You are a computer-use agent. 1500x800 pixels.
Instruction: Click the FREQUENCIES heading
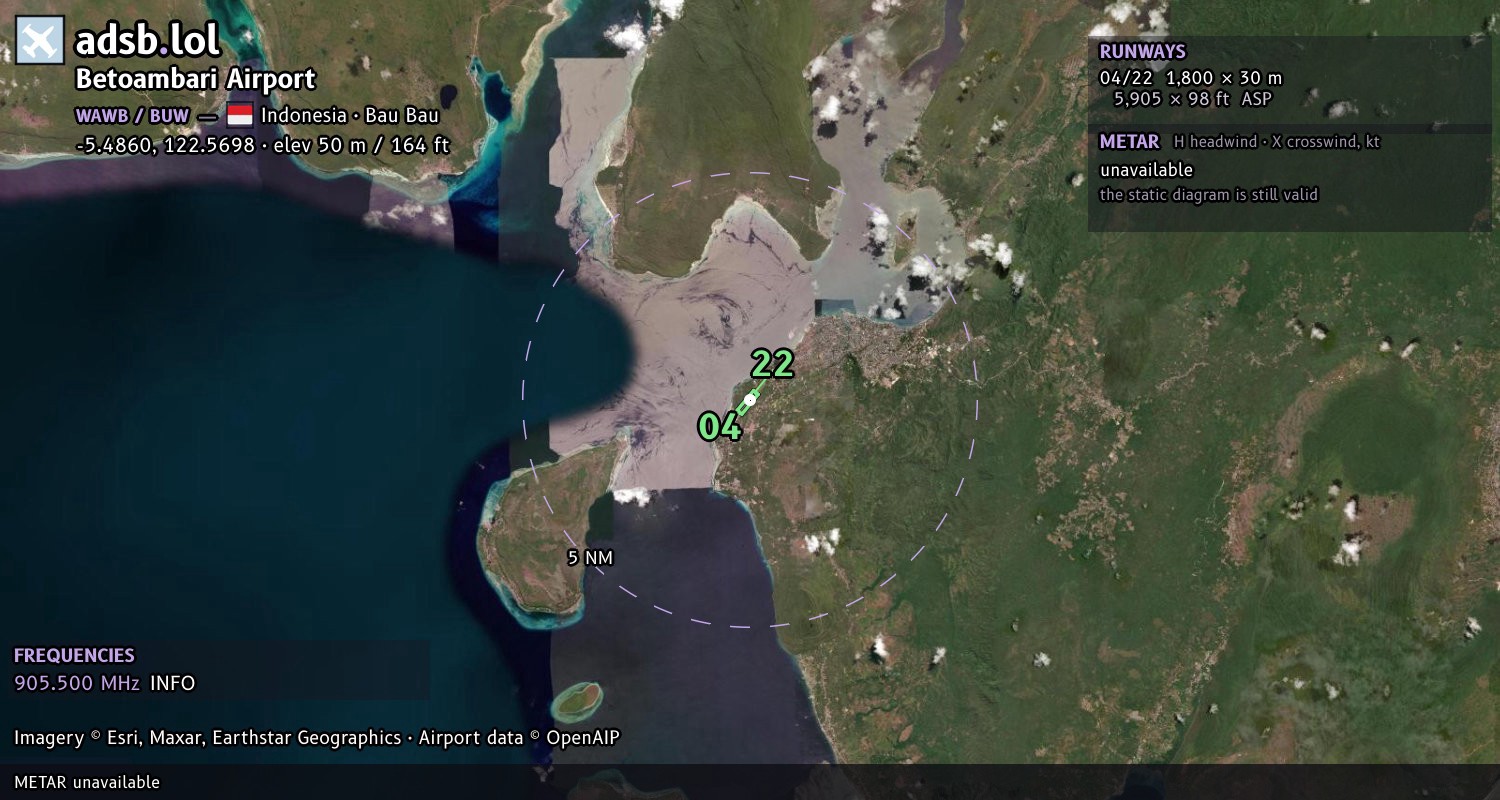pyautogui.click(x=74, y=656)
